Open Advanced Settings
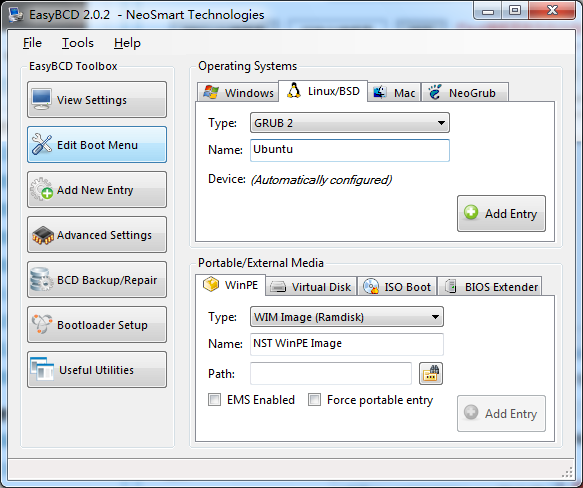 [x=97, y=235]
